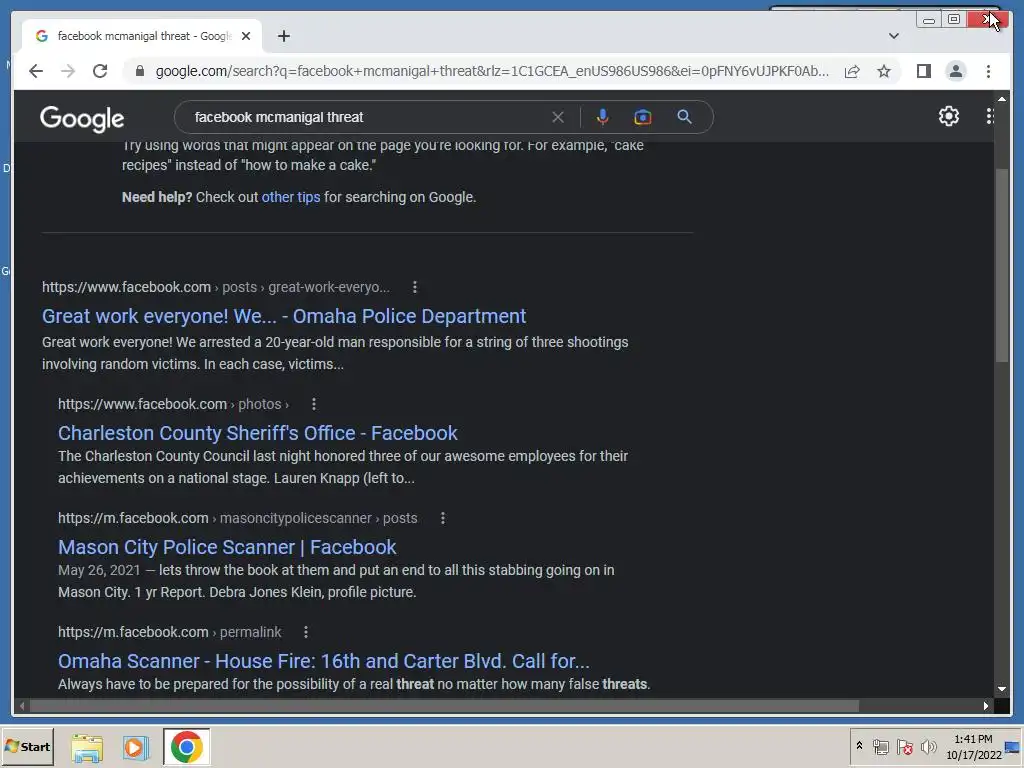Click the scroll up arrow
Screen dimensions: 1024x768
point(1002,99)
